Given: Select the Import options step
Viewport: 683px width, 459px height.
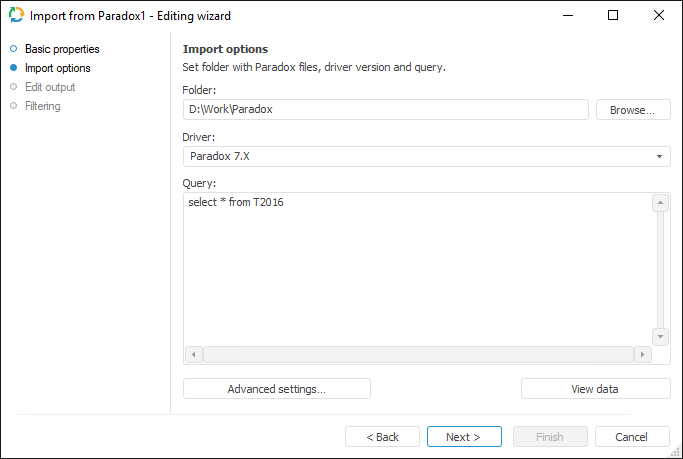Looking at the screenshot, I should pyautogui.click(x=57, y=68).
